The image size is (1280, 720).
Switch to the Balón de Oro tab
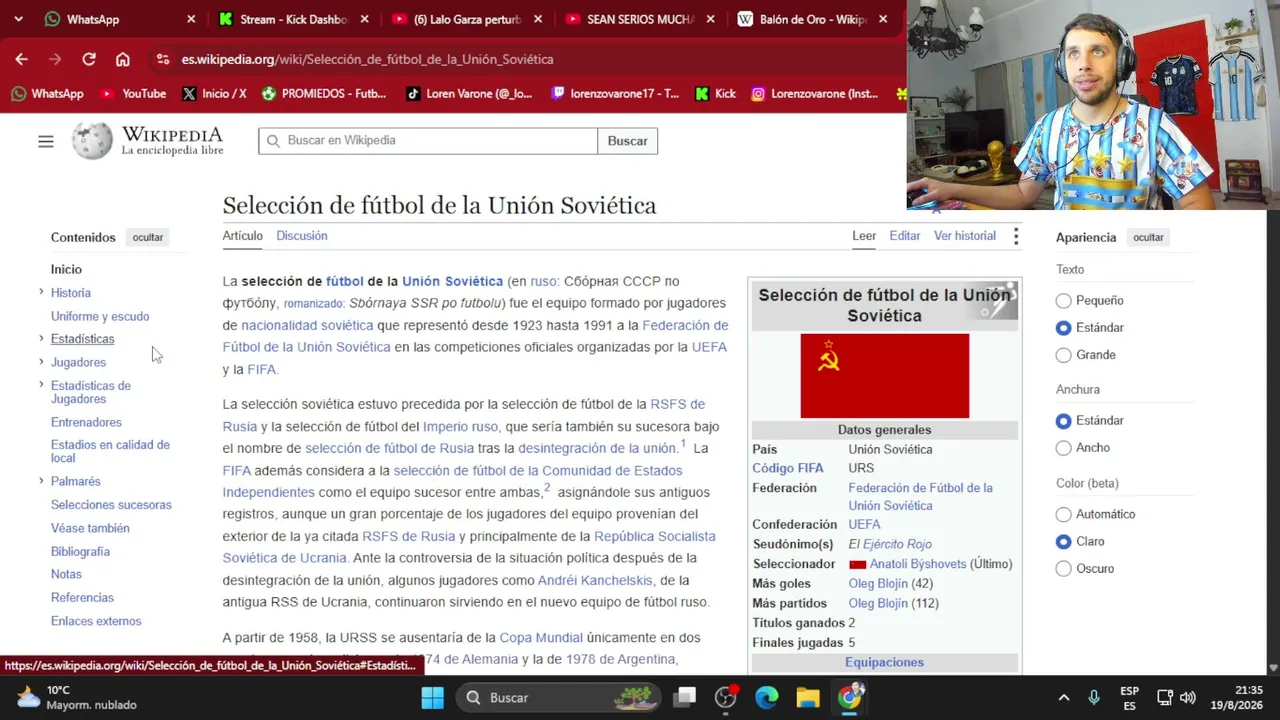tap(814, 19)
